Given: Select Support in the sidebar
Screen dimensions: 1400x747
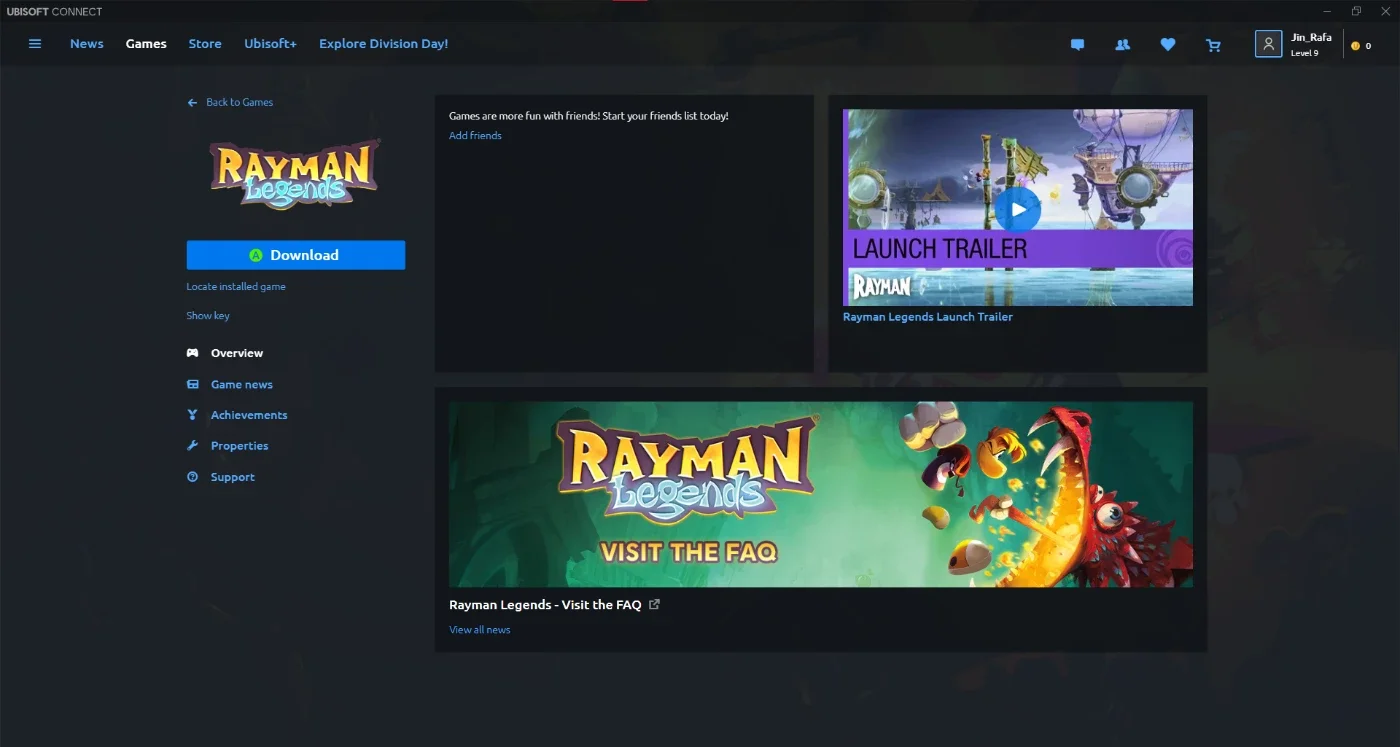Looking at the screenshot, I should coord(232,477).
